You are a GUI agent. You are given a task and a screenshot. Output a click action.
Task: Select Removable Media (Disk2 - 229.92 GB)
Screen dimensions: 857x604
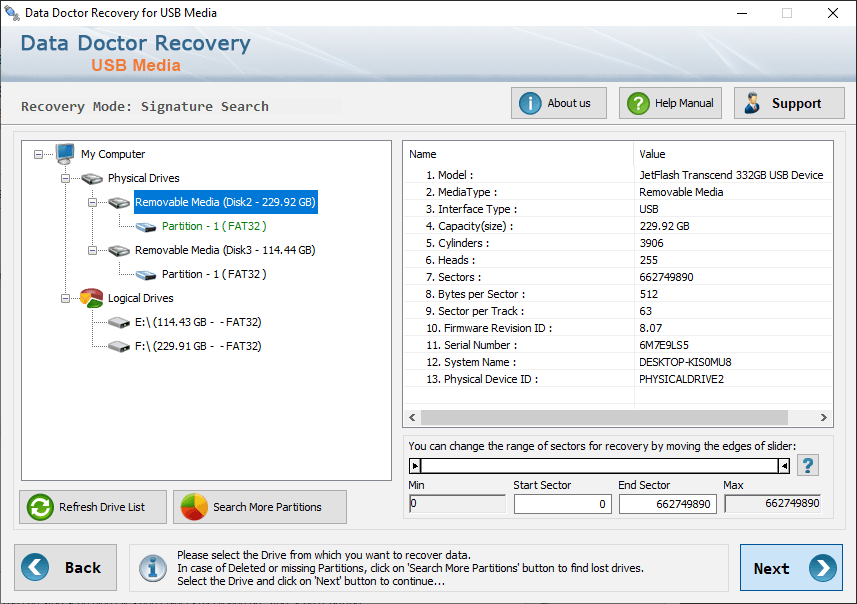[225, 202]
